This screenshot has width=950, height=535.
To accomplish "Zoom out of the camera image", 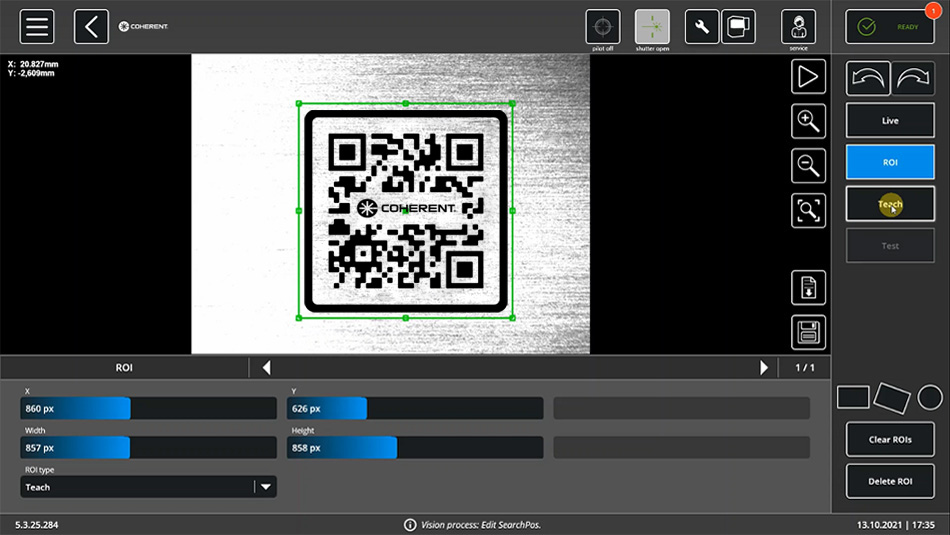I will coord(808,165).
